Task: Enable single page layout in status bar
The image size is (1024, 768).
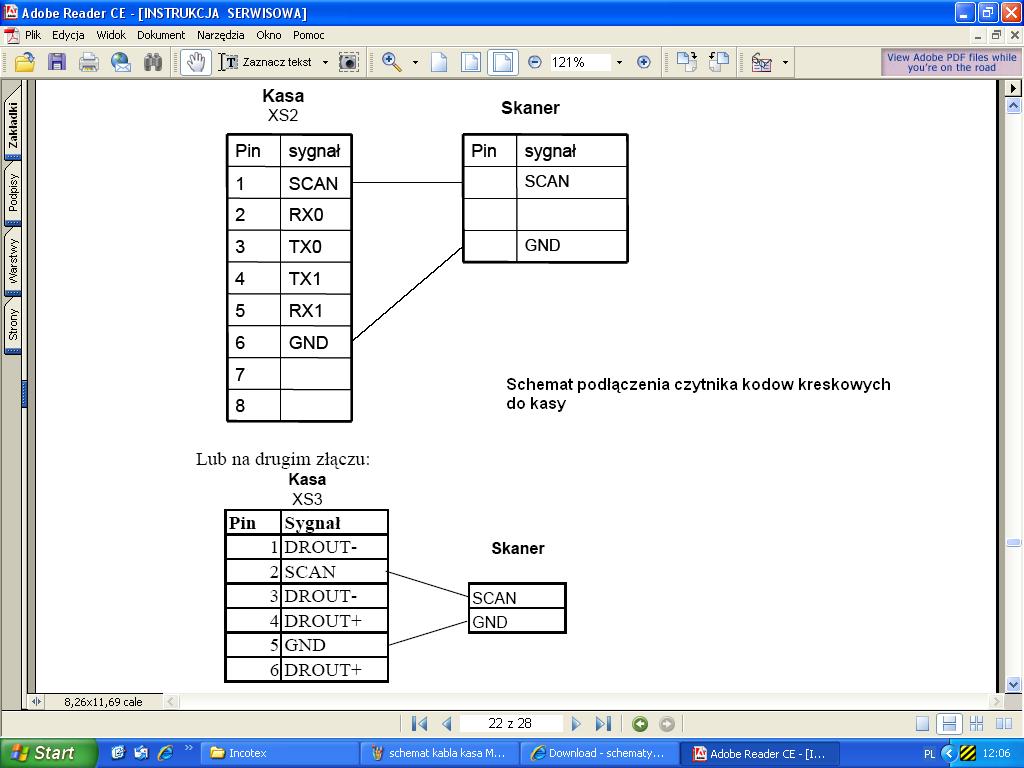Action: [922, 724]
